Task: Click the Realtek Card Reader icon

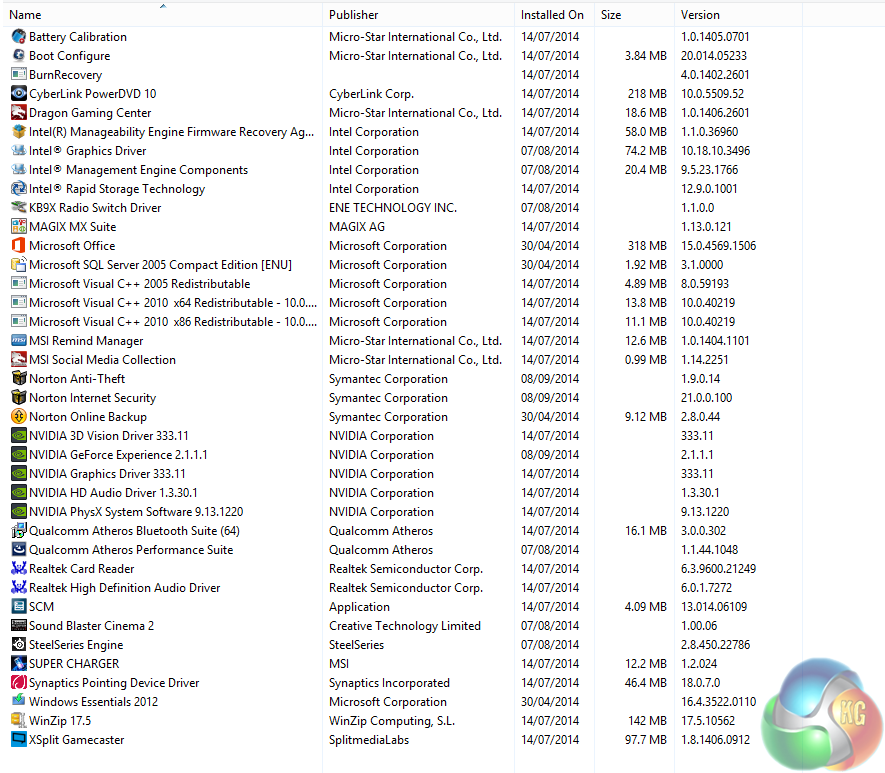Action: (19, 569)
